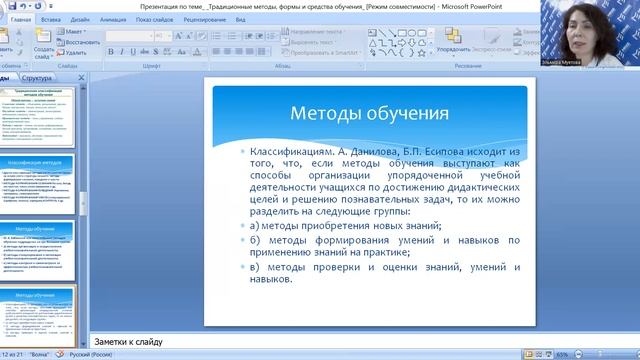
Task: Open the Выровнять текст dropdown
Action: pos(309,42)
